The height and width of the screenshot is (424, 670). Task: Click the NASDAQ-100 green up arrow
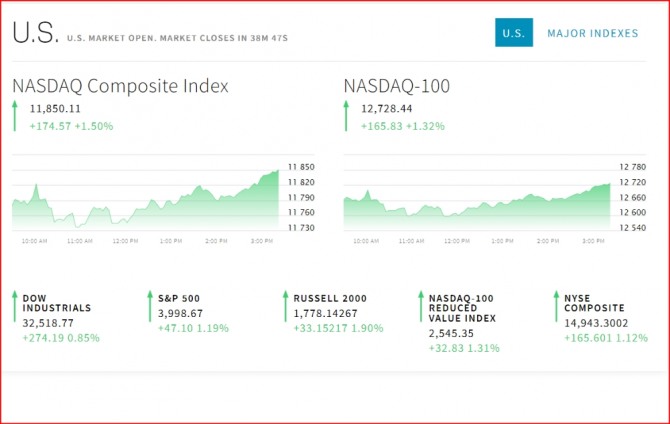pos(347,116)
